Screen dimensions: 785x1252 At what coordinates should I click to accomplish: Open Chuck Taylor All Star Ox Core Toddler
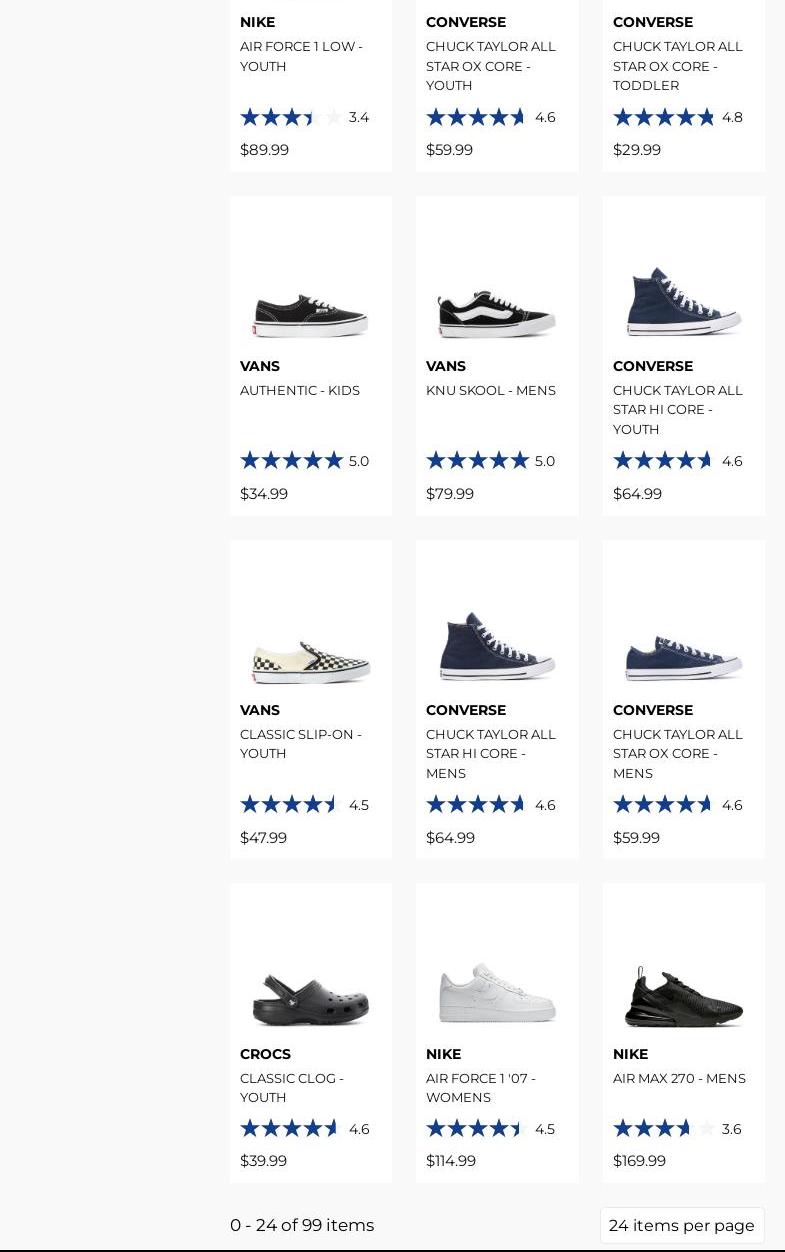(678, 66)
